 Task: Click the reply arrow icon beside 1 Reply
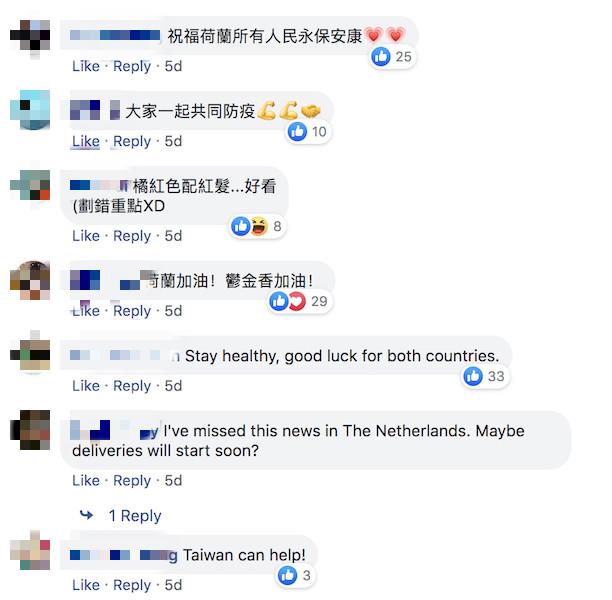click(x=86, y=515)
